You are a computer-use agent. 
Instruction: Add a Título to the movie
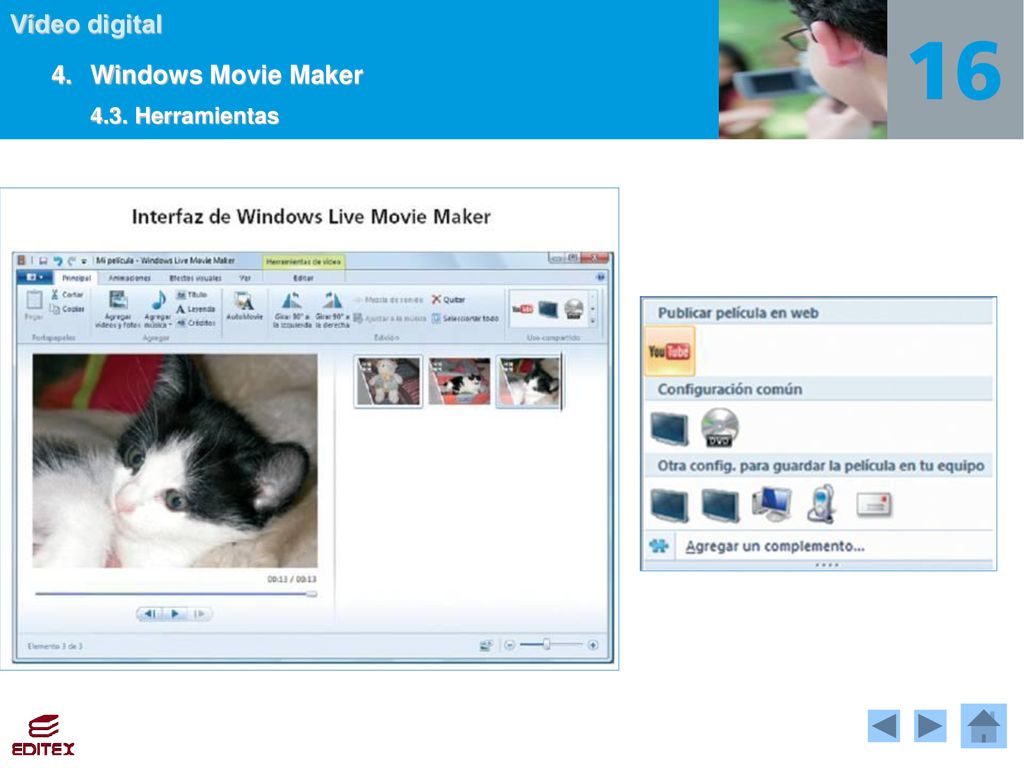(x=192, y=295)
